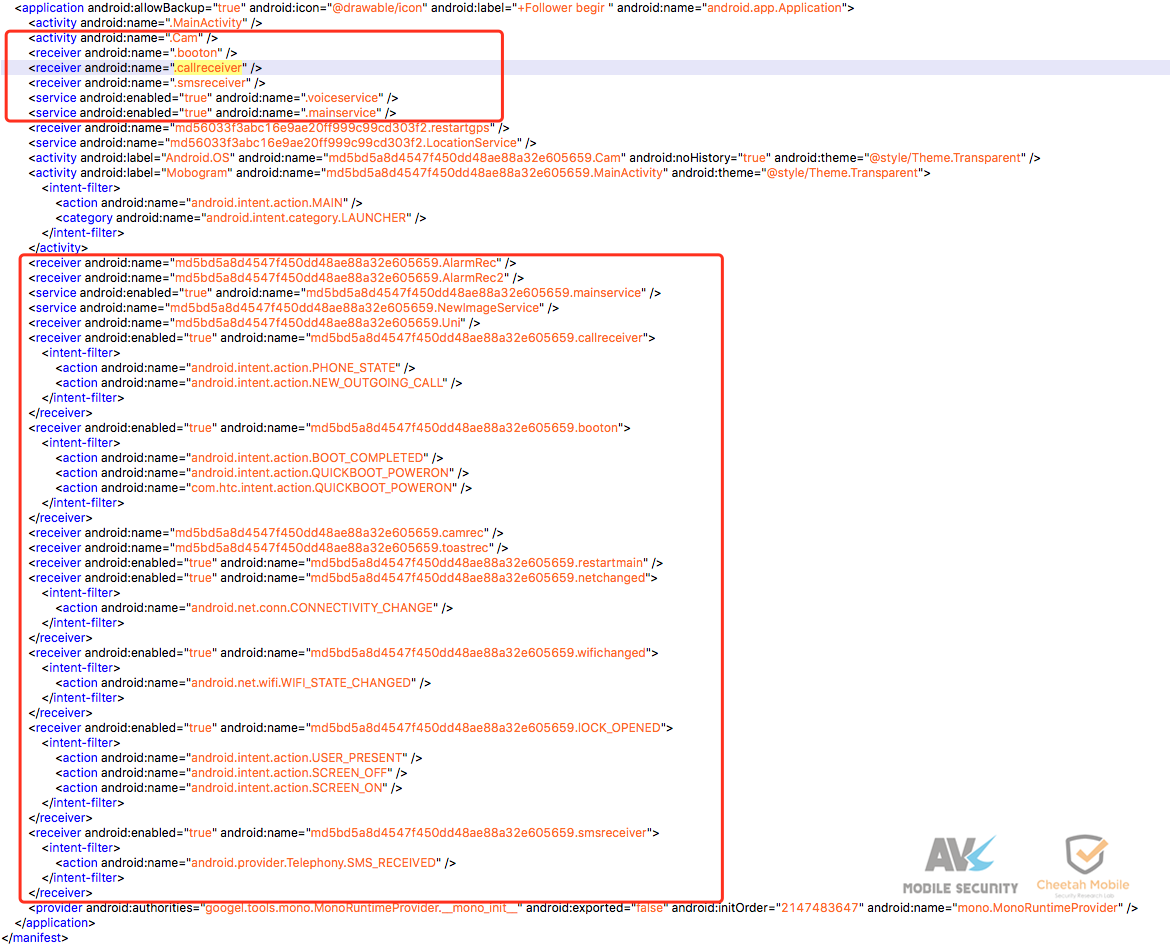This screenshot has width=1170, height=946.
Task: Click the receiver name ending in ".lOCK_OPENED"
Action: point(485,727)
